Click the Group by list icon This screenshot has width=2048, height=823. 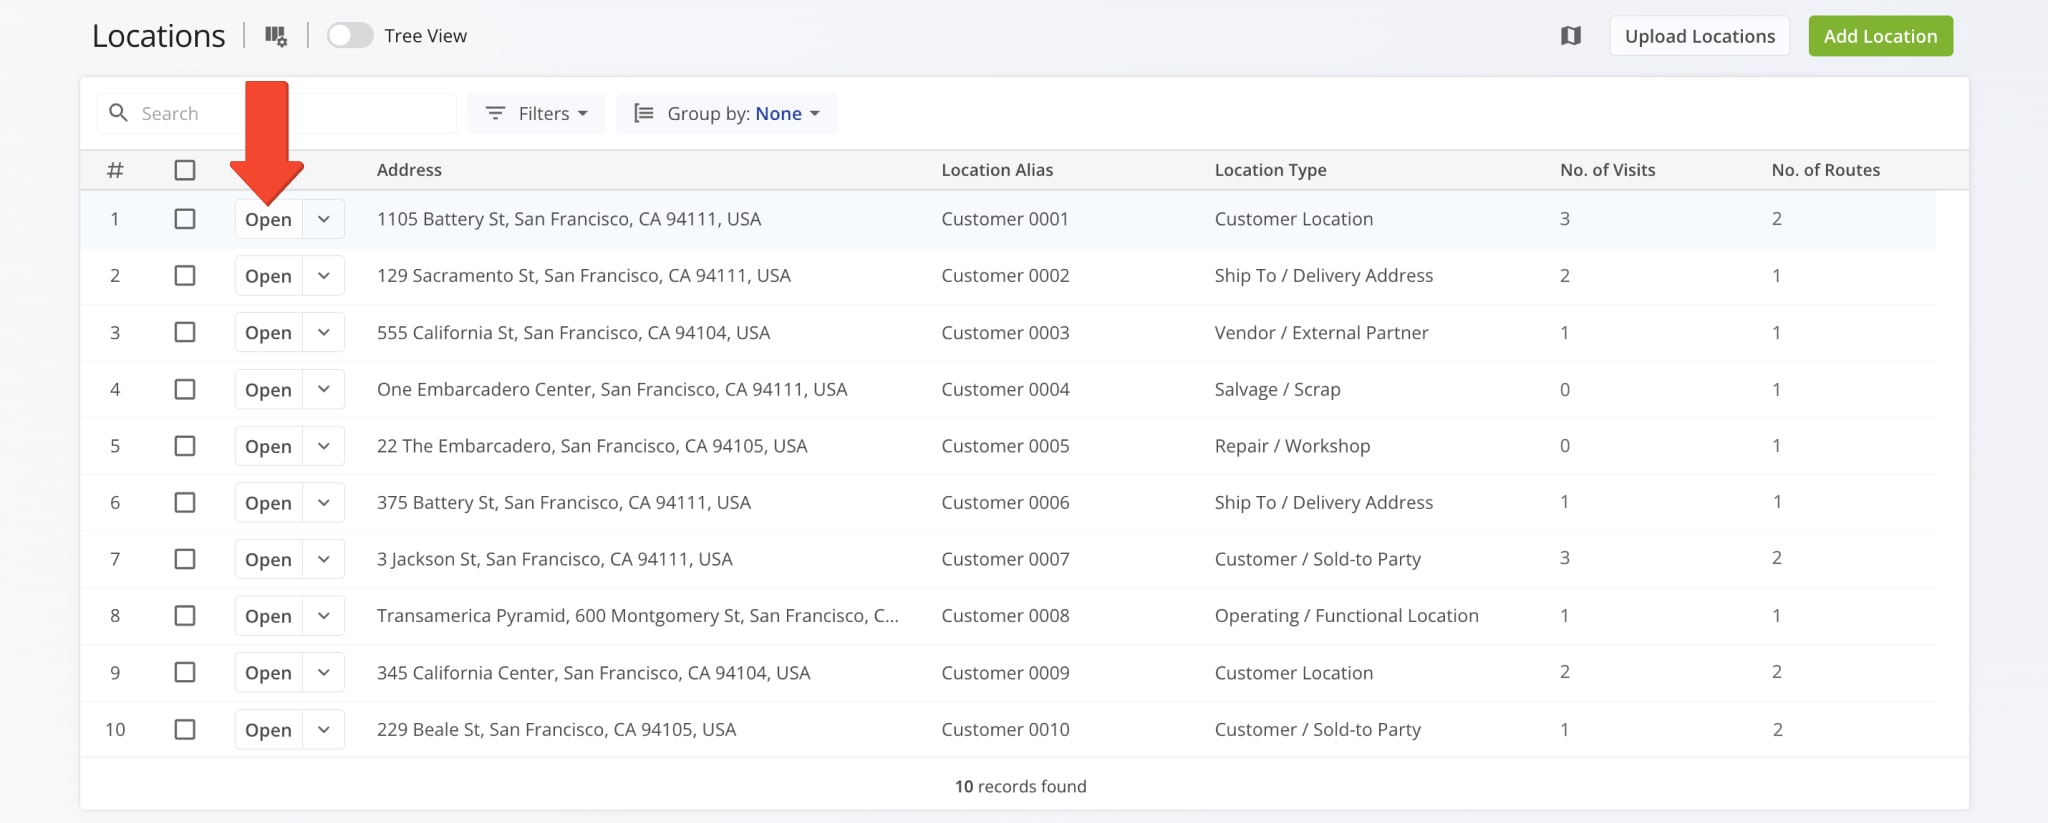click(x=644, y=113)
